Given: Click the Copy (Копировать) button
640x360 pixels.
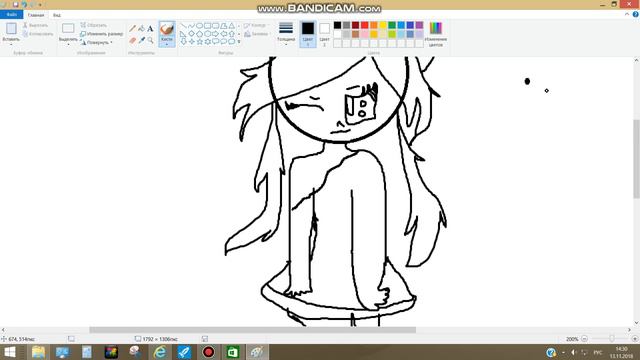Looking at the screenshot, I should pyautogui.click(x=38, y=34).
